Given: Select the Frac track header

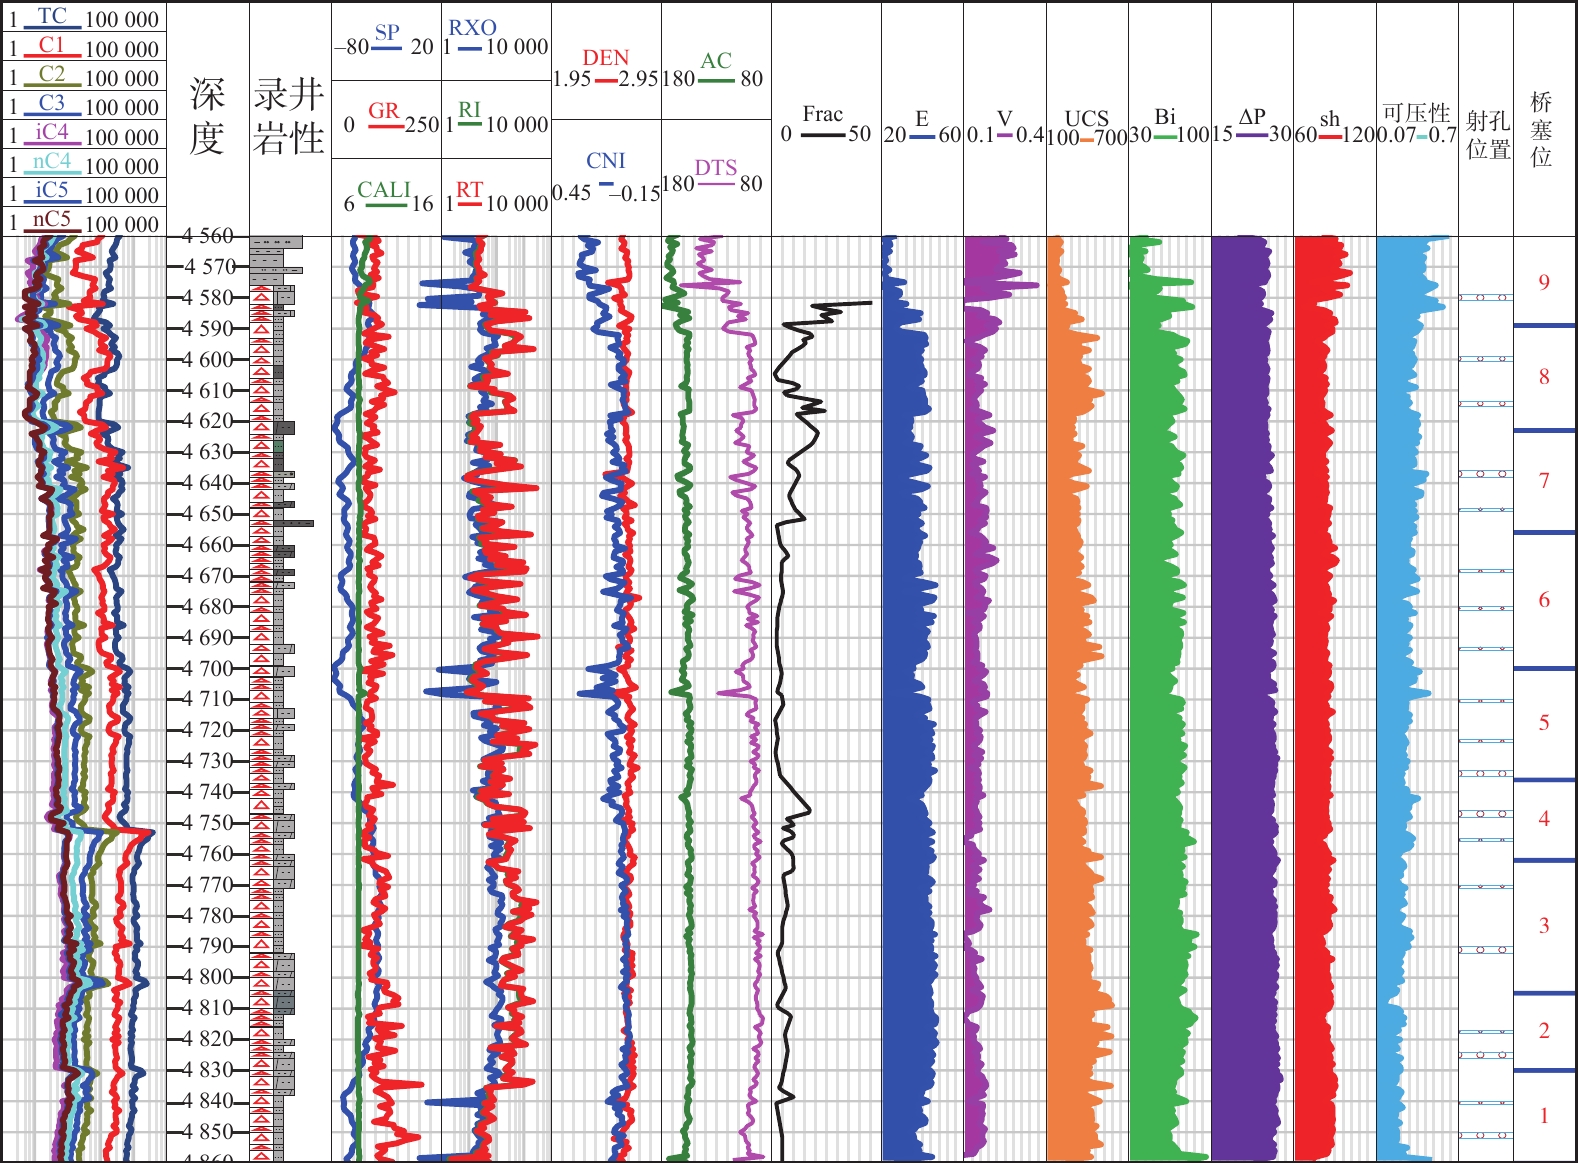Looking at the screenshot, I should tap(823, 116).
